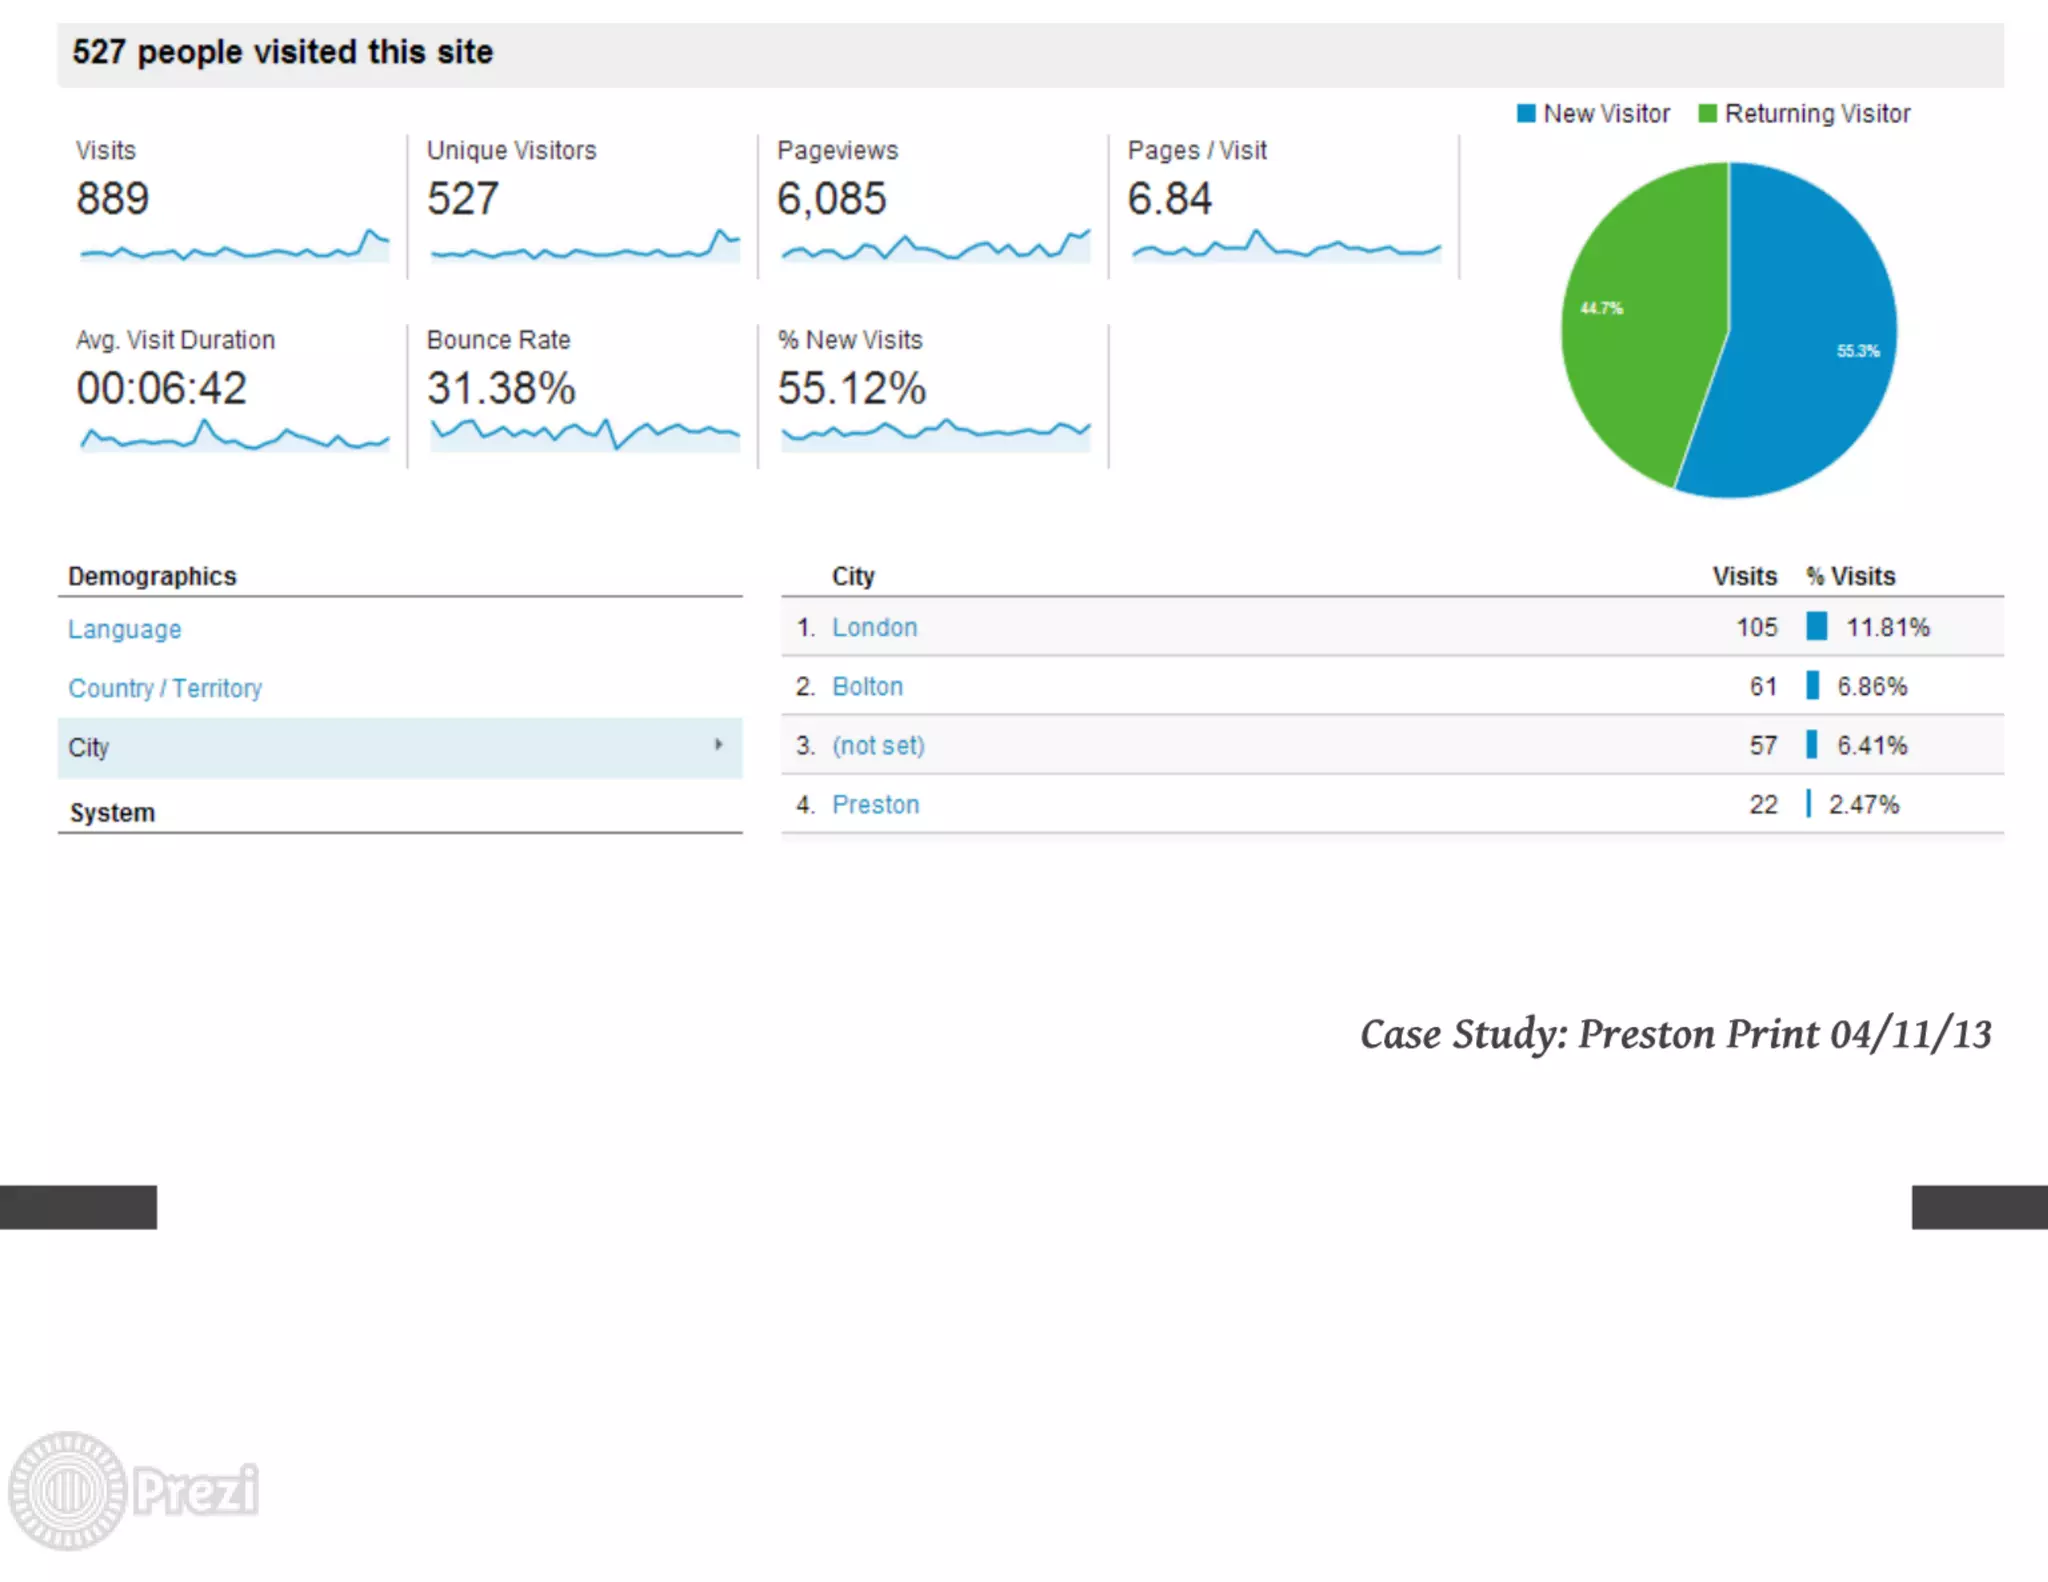2048x1582 pixels.
Task: Click the Prezi logo icon
Action: (68, 1490)
